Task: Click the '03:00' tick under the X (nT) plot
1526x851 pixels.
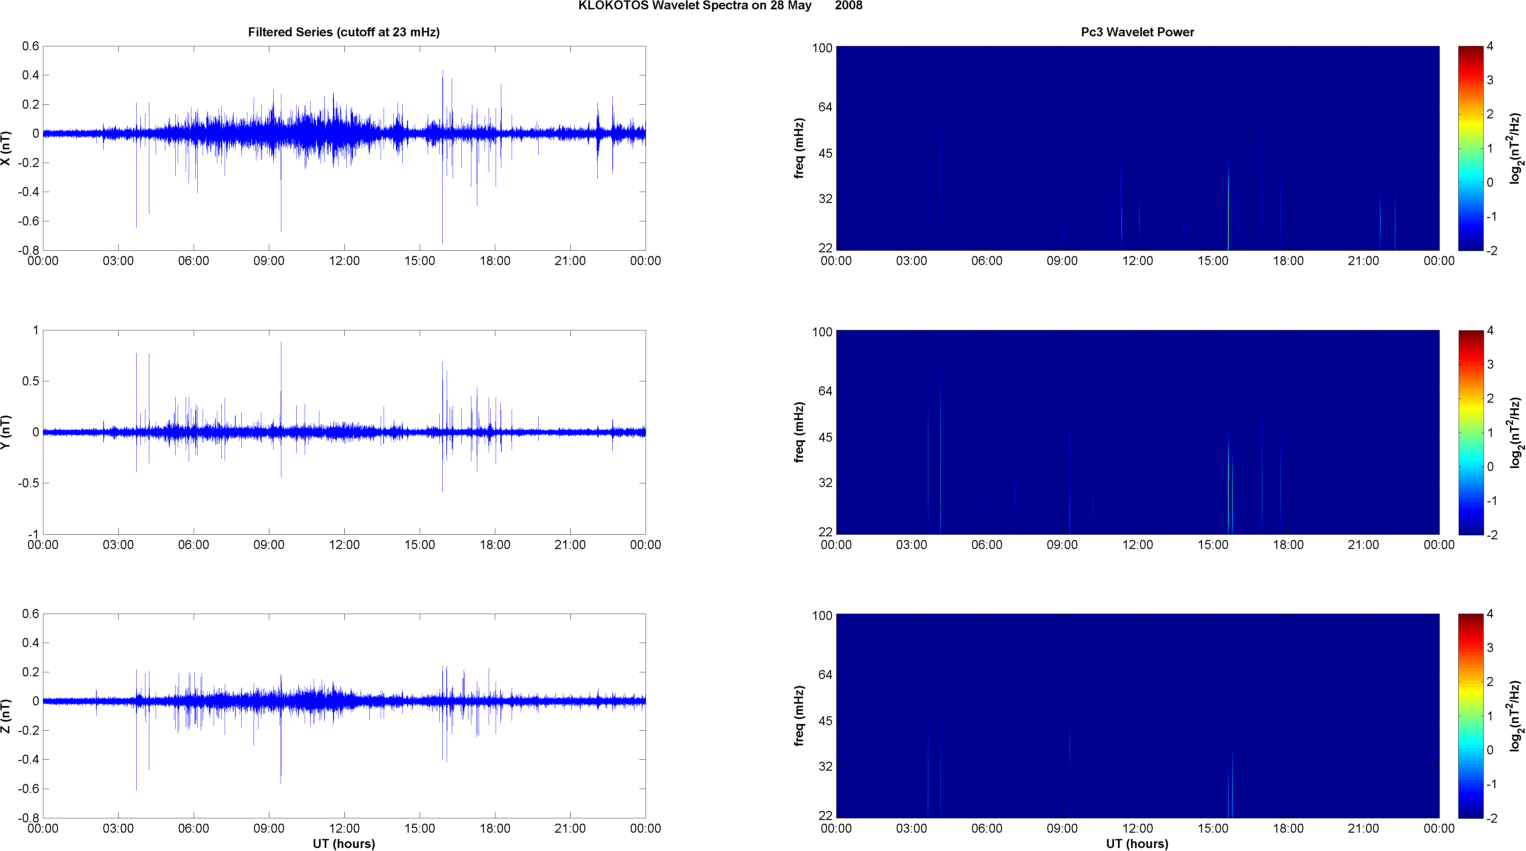Action: pos(118,261)
